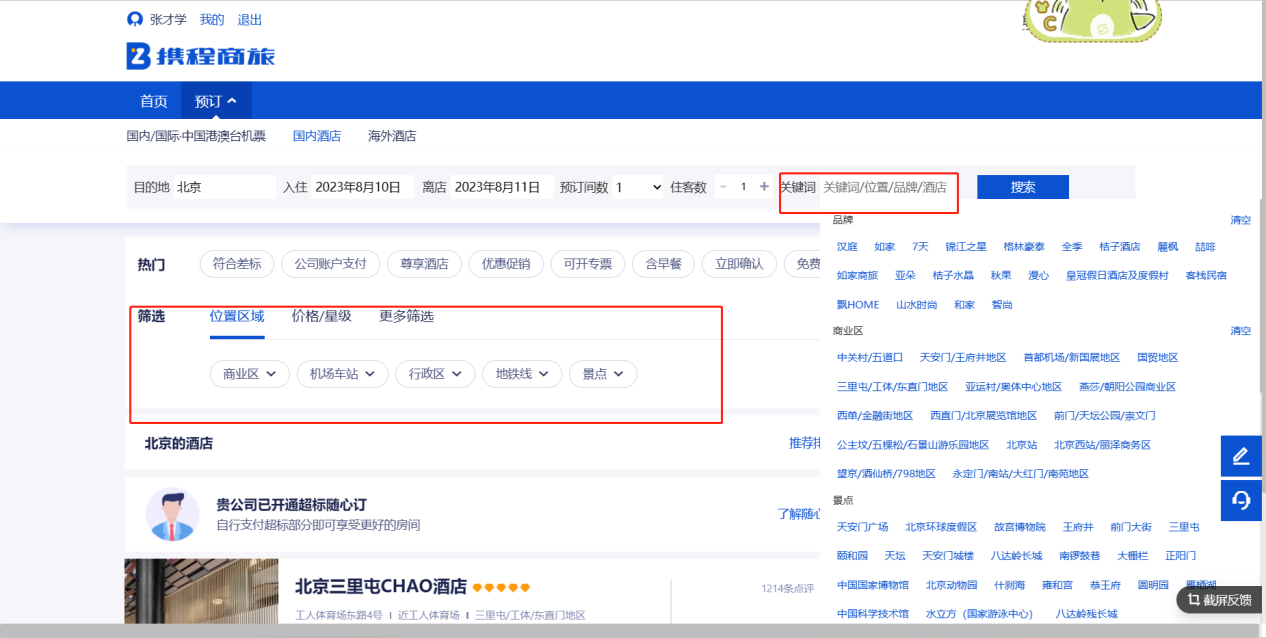The image size is (1266, 638).
Task: Click the 目的地 field showing 北京
Action: point(225,187)
